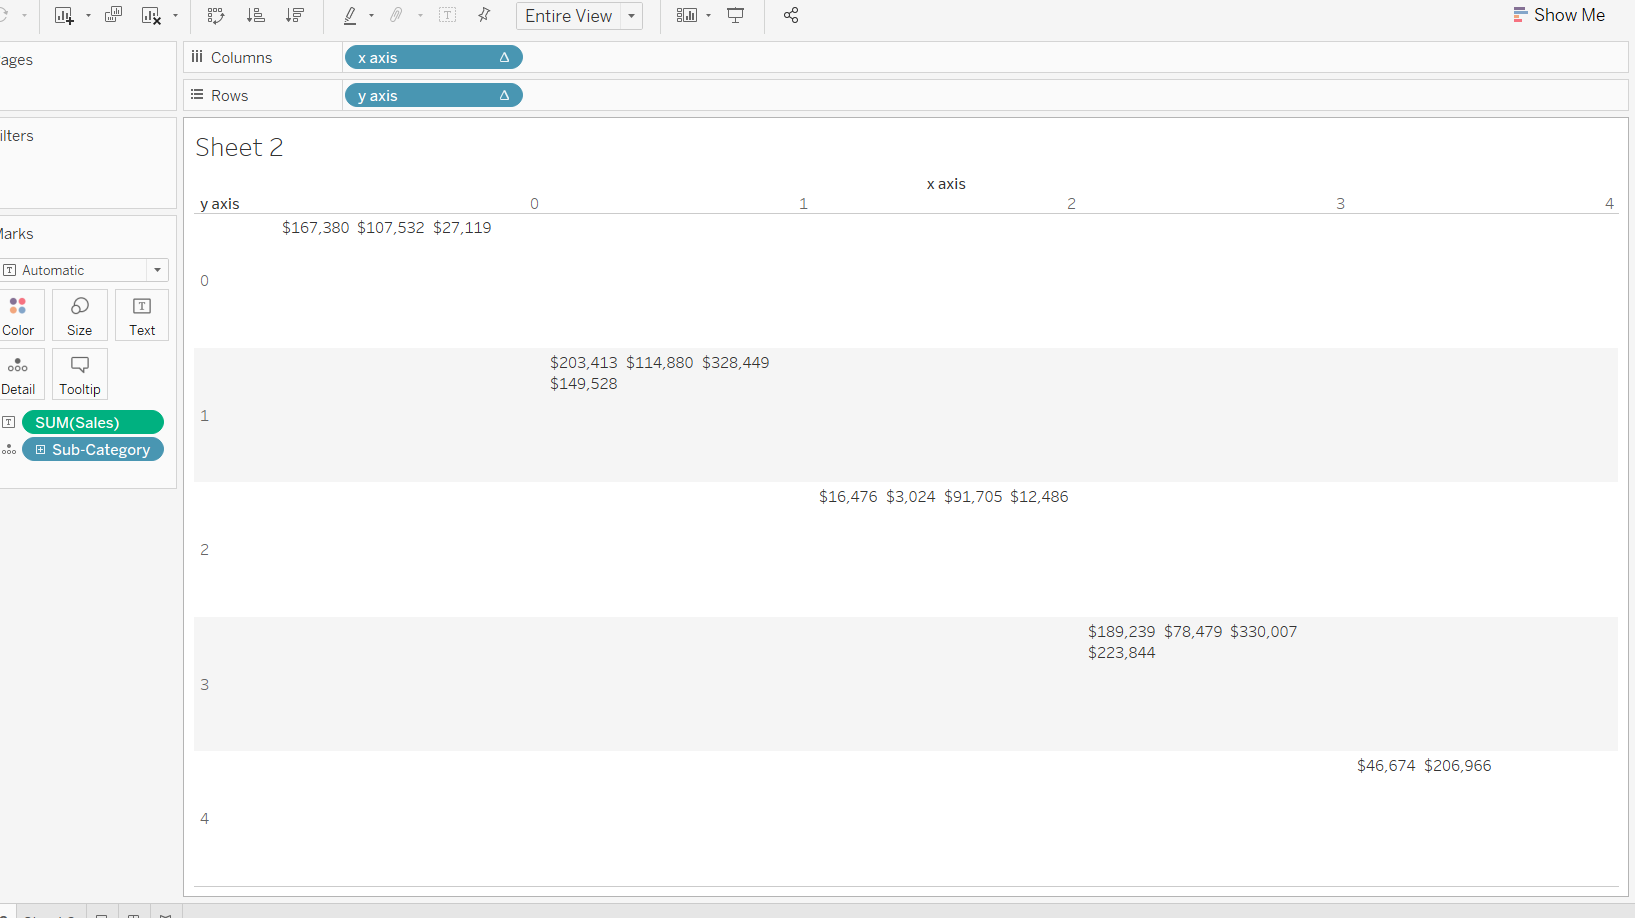Sort data ascending from the toolbar
1636x918 pixels.
256,15
